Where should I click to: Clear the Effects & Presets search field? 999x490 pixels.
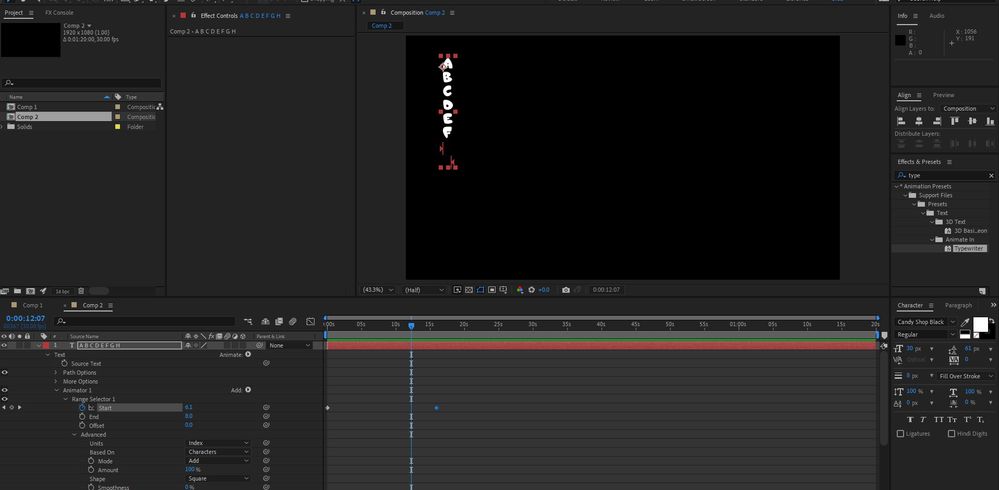pyautogui.click(x=991, y=175)
